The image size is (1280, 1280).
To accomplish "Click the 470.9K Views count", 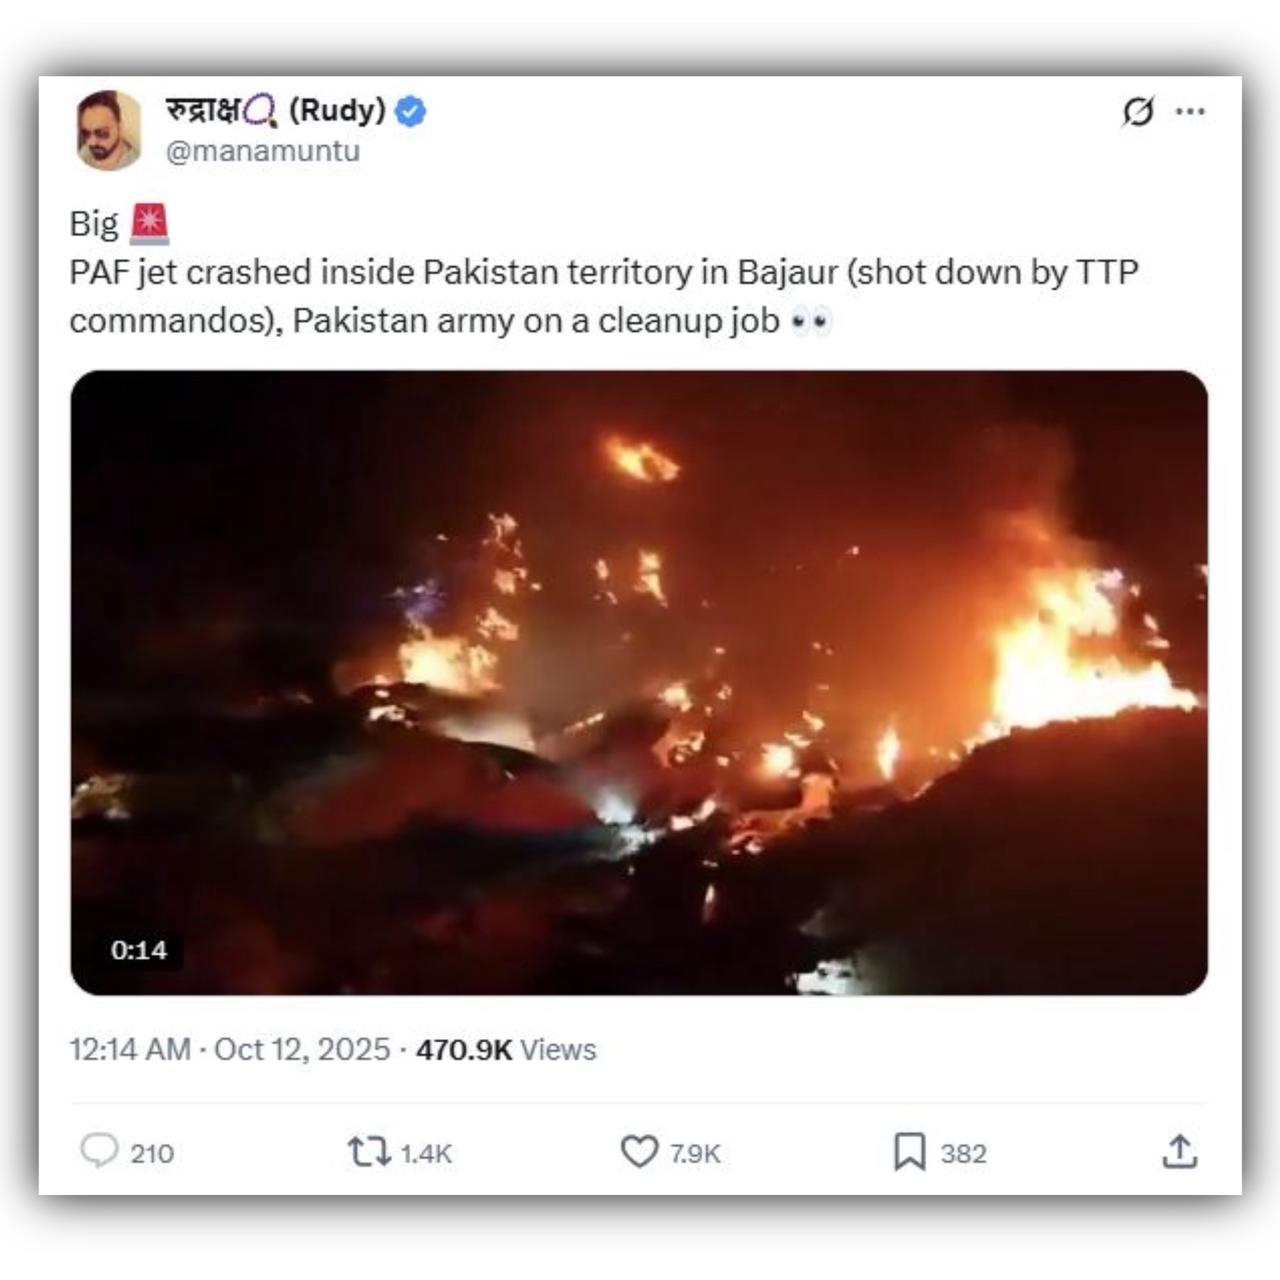I will tap(506, 1049).
